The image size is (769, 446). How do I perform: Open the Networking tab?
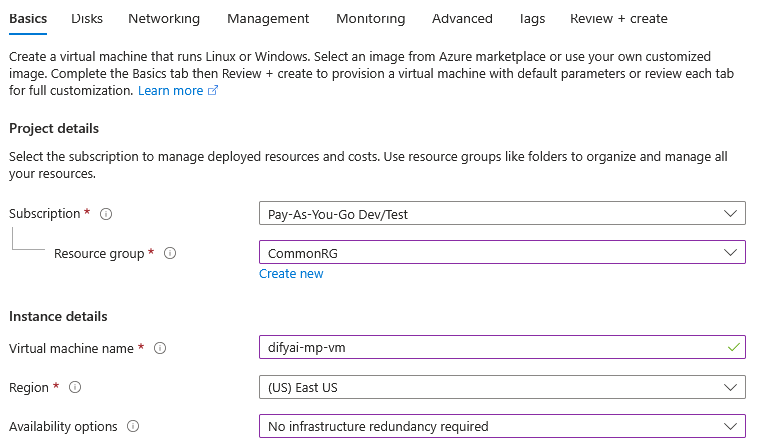point(164,19)
